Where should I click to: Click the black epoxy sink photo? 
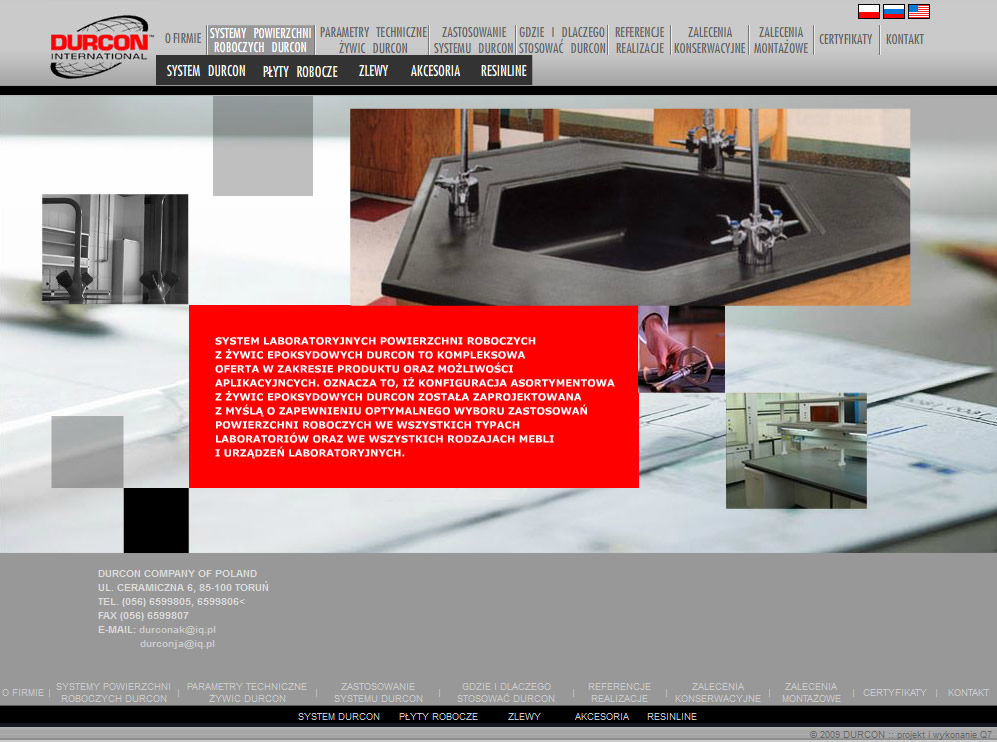tap(630, 207)
